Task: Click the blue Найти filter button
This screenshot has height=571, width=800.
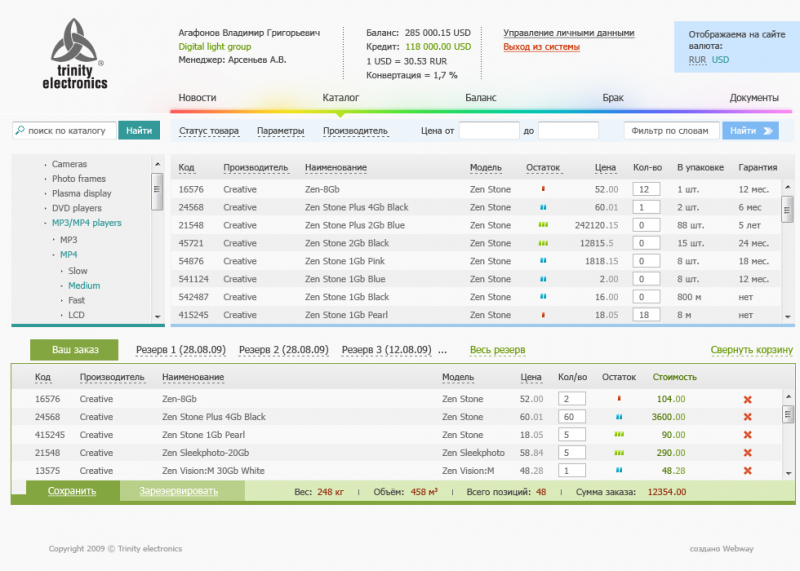Action: tap(751, 131)
